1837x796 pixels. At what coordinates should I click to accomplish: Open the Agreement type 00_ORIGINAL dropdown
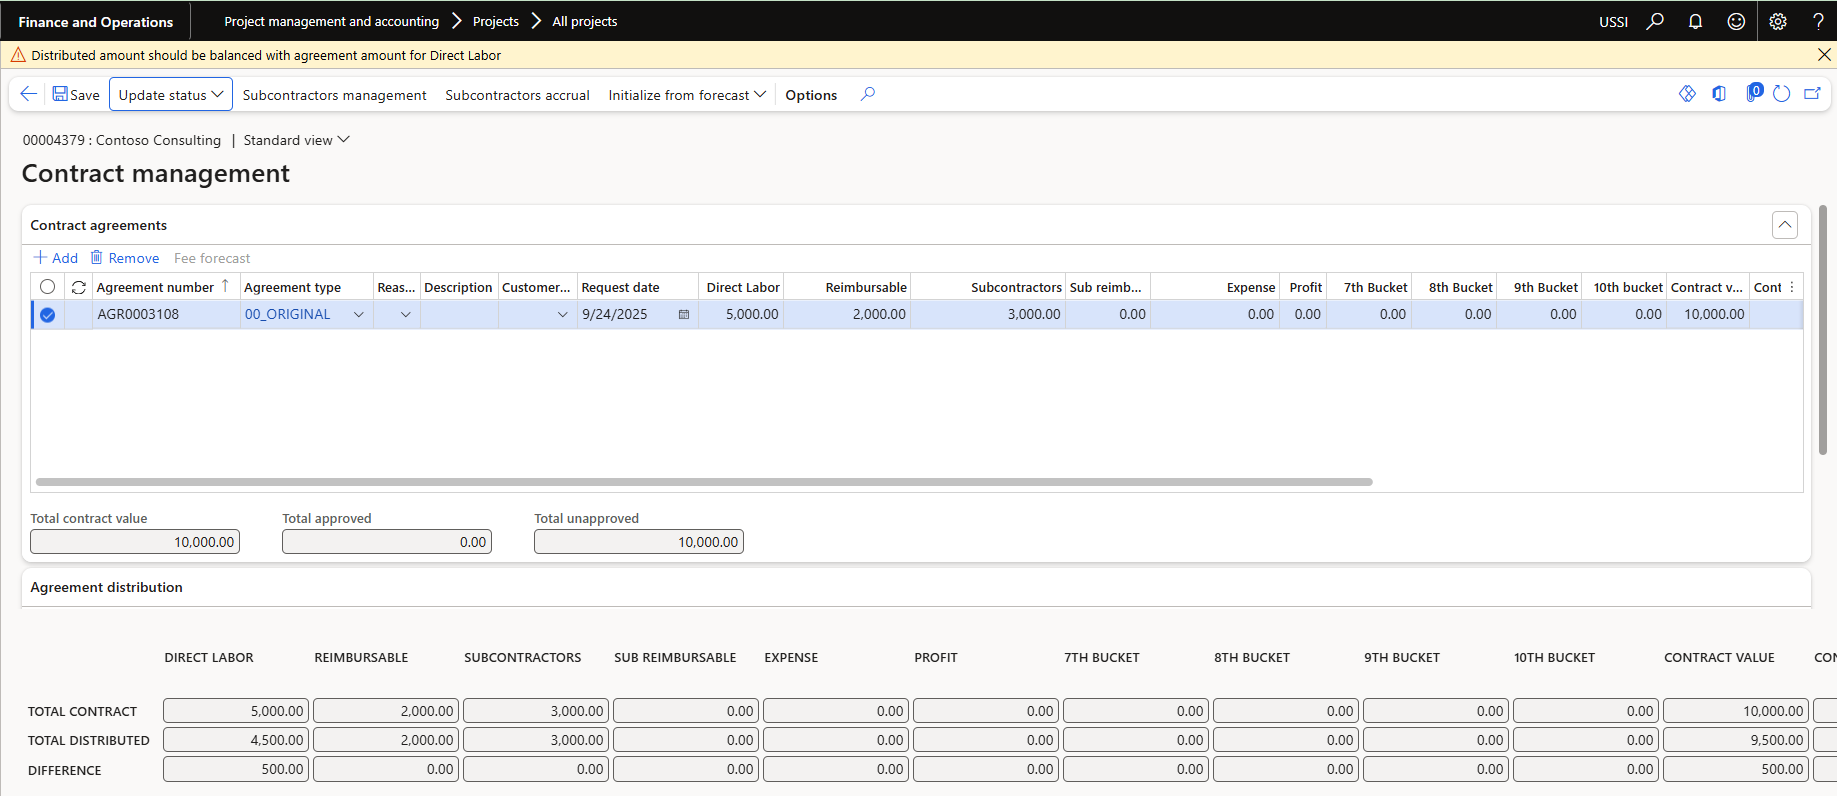click(x=359, y=314)
